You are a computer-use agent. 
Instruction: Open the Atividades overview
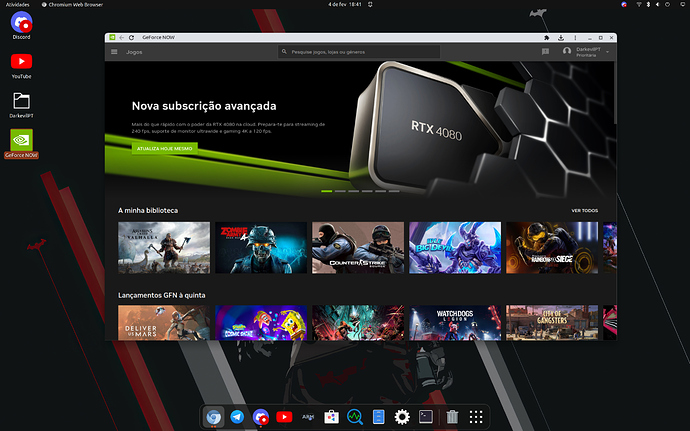pyautogui.click(x=17, y=4)
